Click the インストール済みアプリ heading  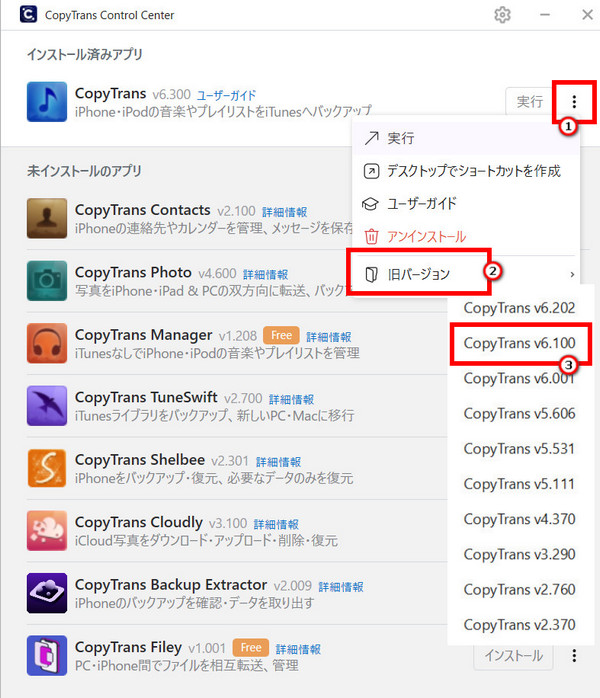(x=85, y=54)
